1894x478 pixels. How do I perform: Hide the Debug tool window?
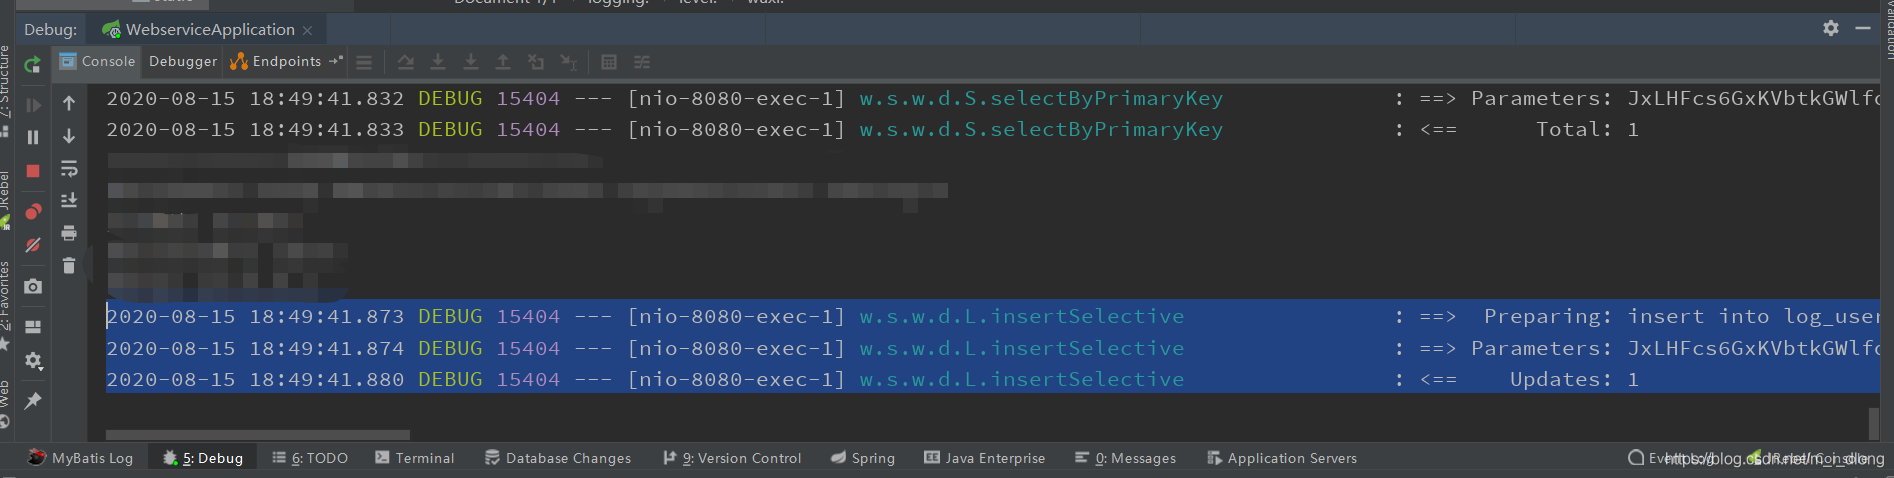[1863, 28]
